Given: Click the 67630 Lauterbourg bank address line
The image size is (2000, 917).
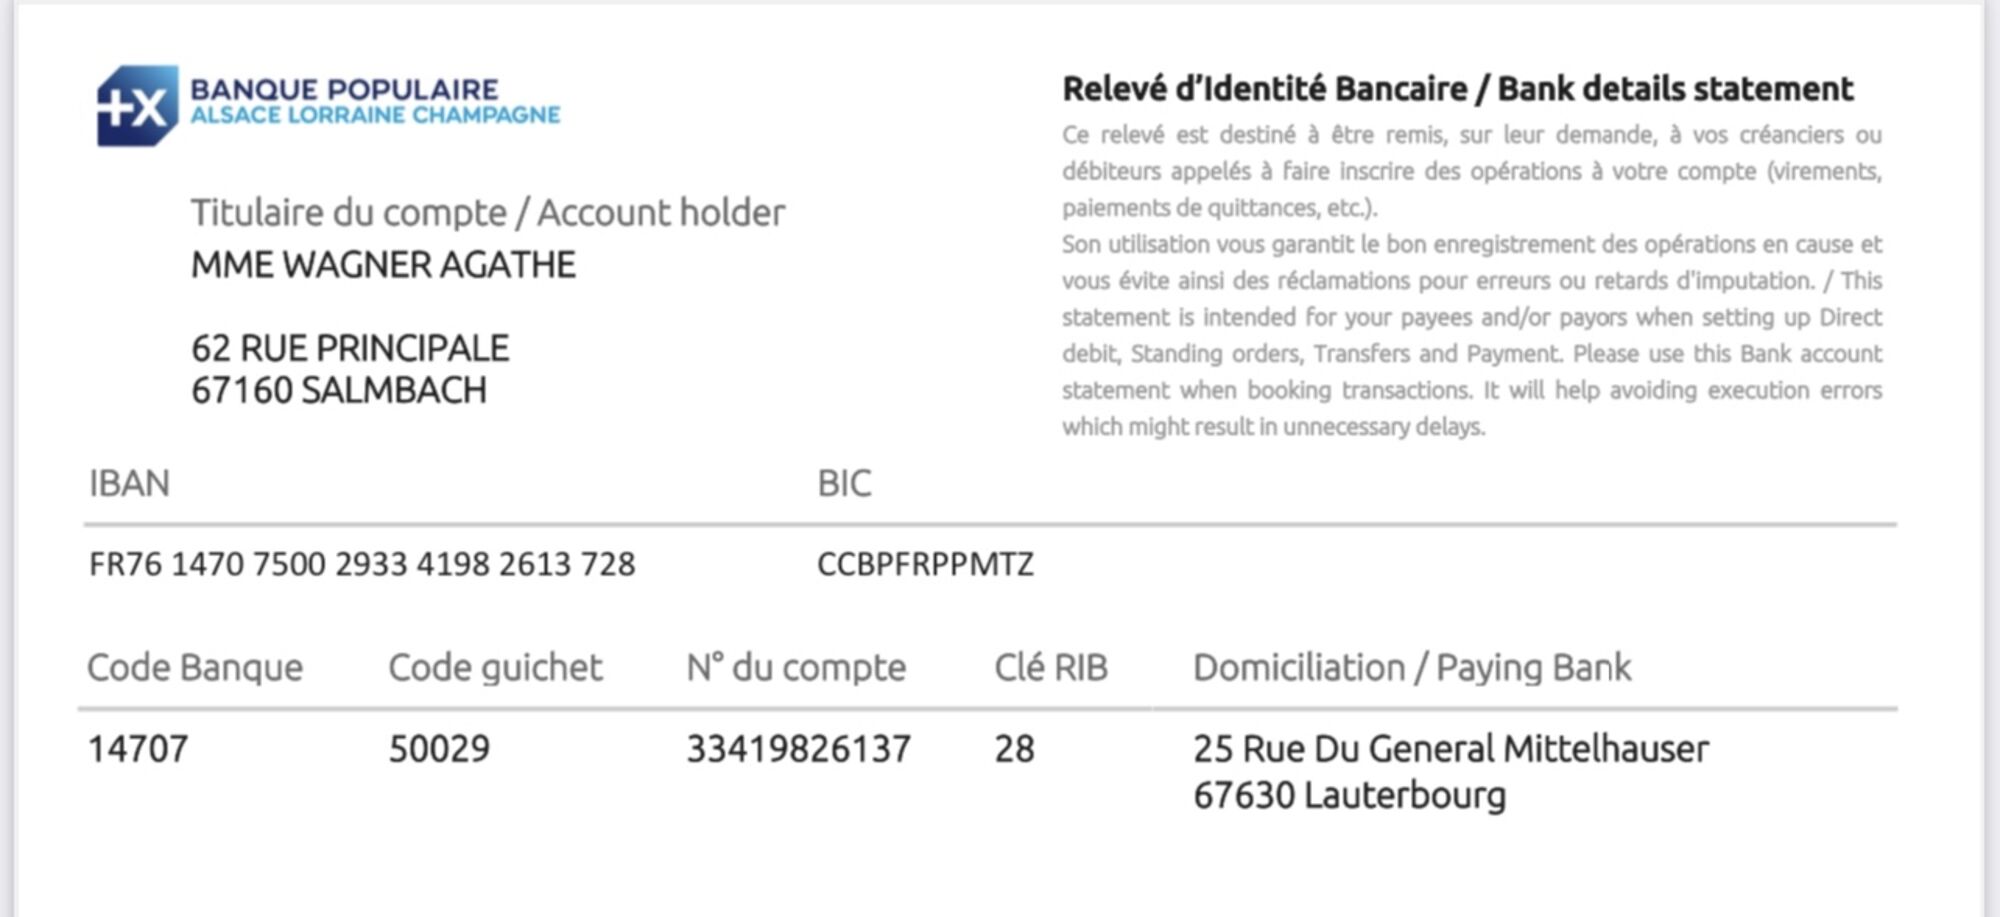Looking at the screenshot, I should 1349,796.
